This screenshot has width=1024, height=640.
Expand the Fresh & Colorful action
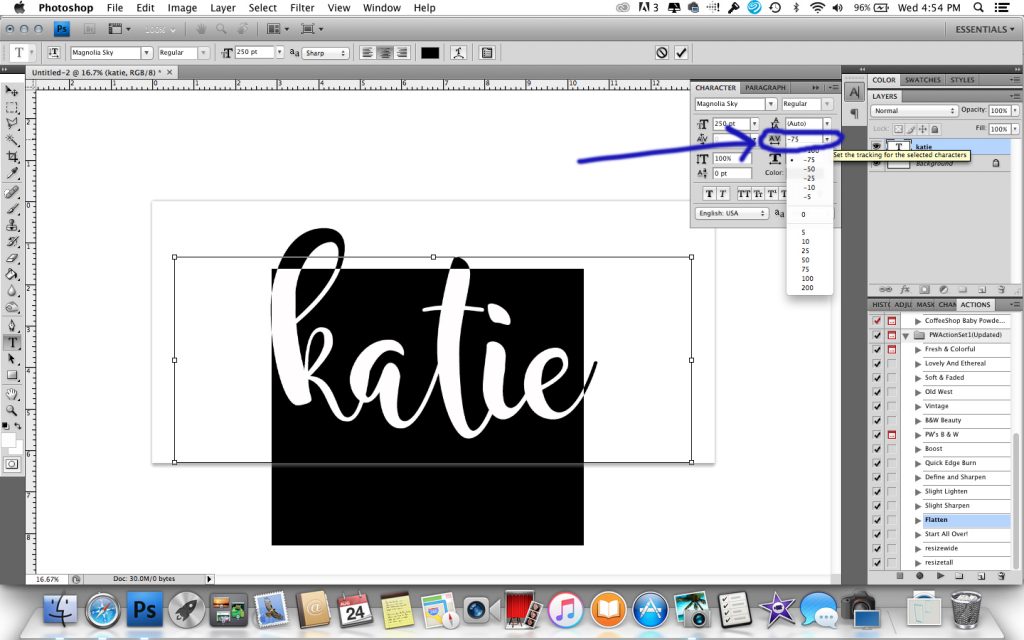point(918,349)
